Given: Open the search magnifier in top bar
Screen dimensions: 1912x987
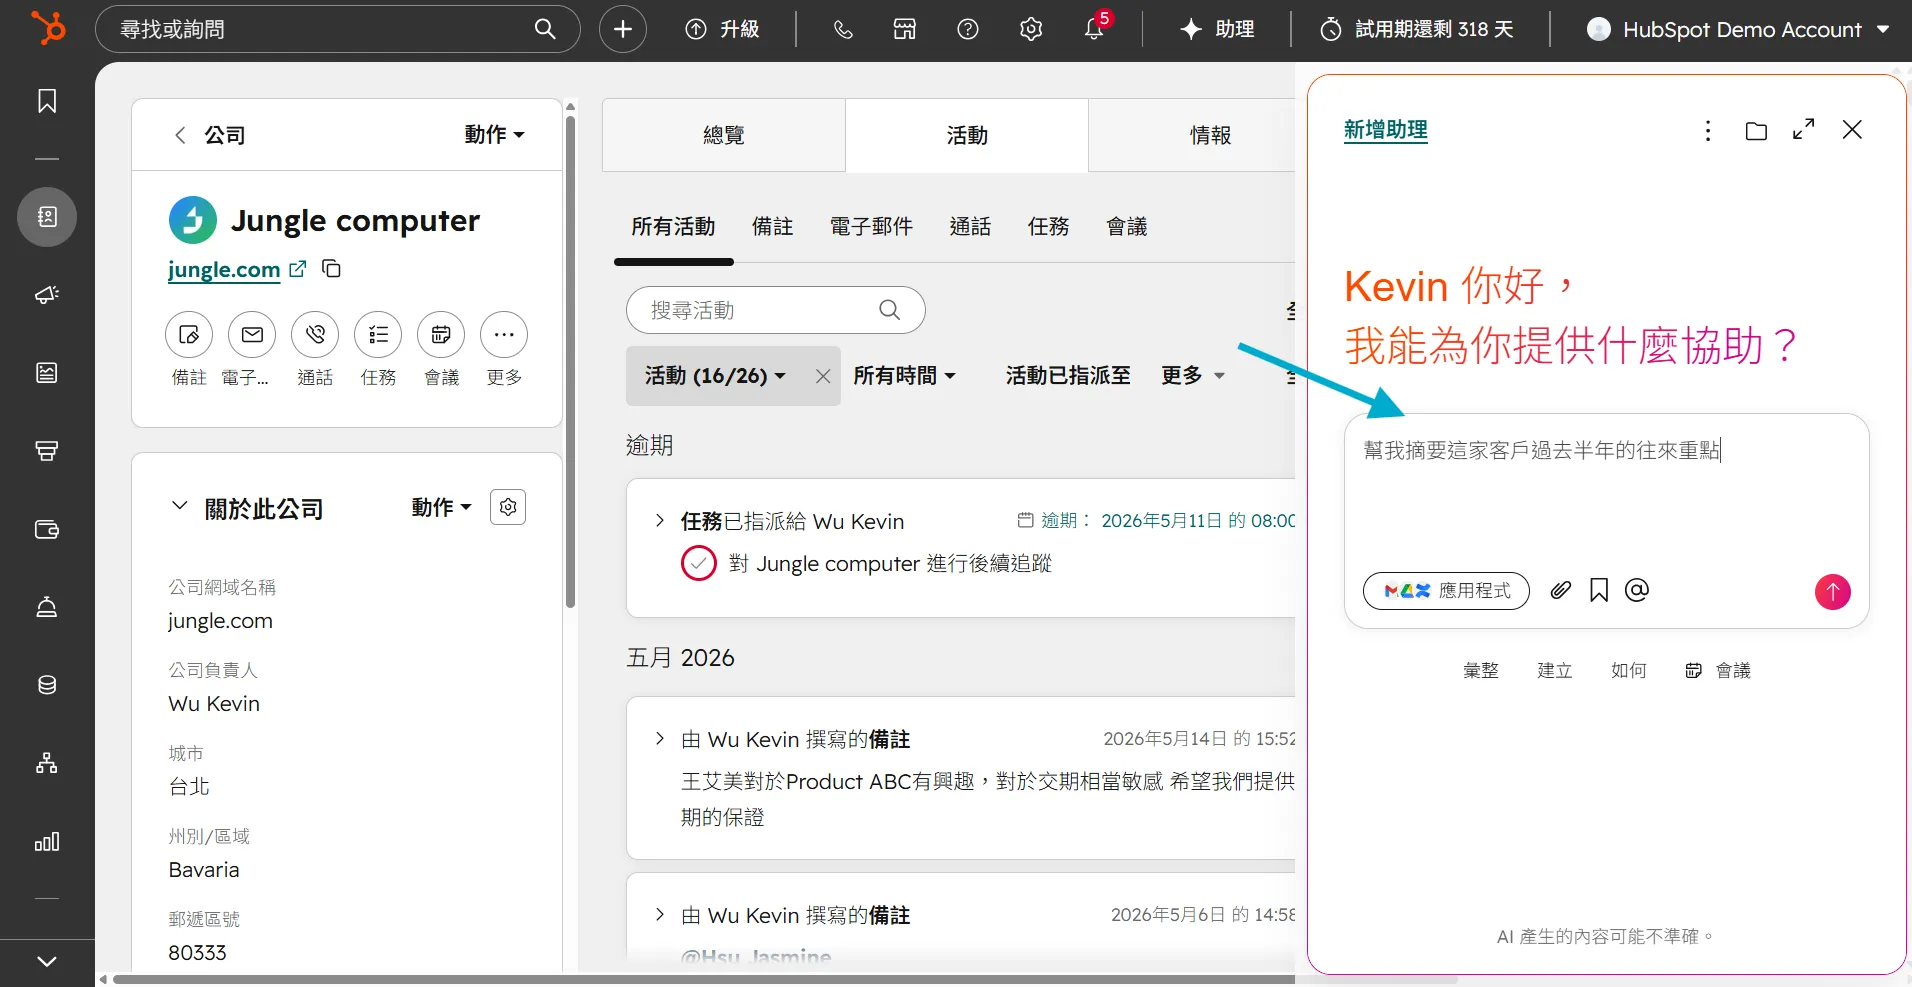Looking at the screenshot, I should point(545,29).
